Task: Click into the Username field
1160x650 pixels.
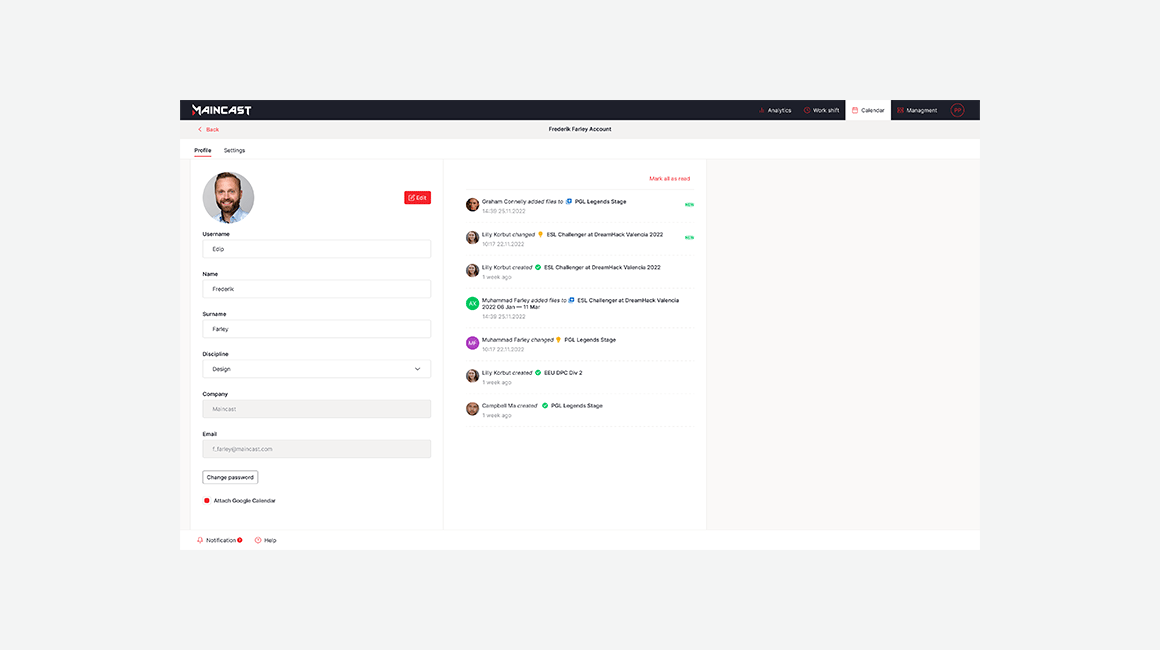Action: point(316,249)
